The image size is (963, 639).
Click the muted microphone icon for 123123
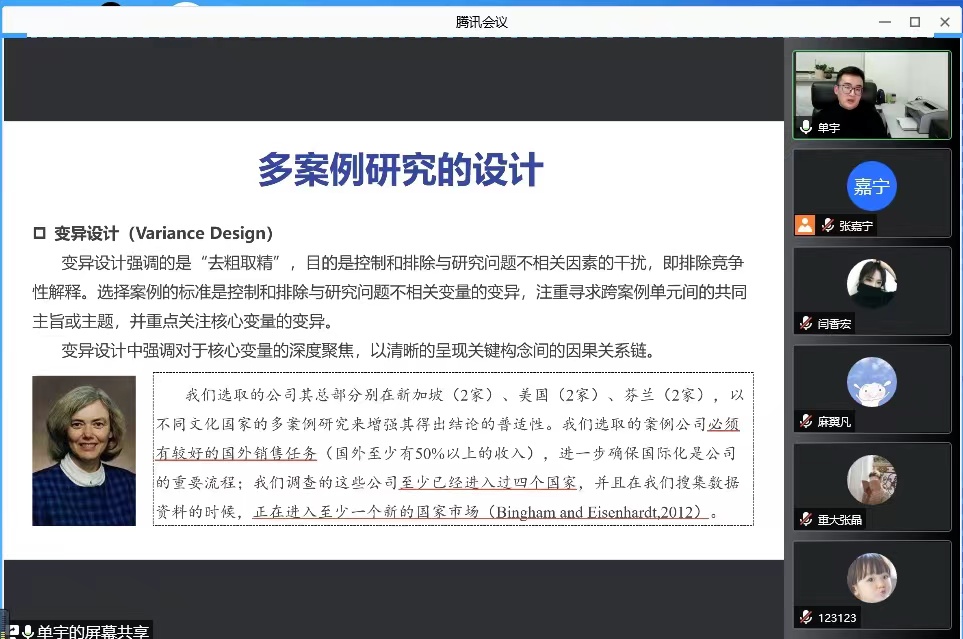(806, 617)
